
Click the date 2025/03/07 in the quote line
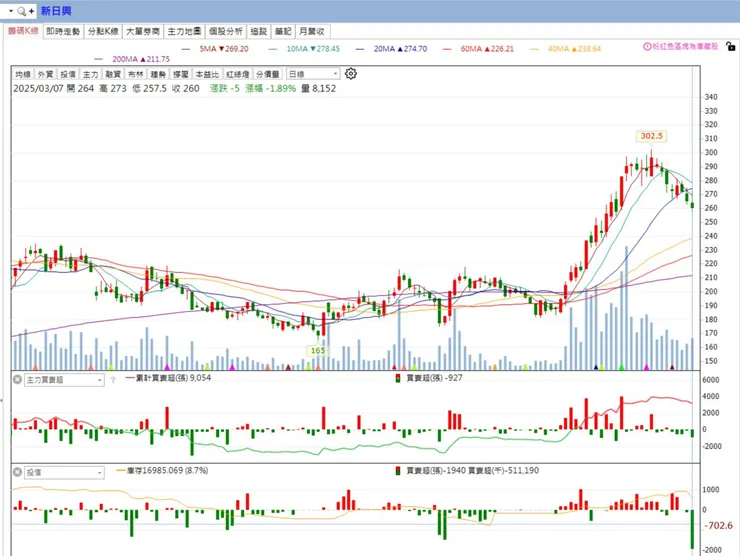pyautogui.click(x=38, y=88)
